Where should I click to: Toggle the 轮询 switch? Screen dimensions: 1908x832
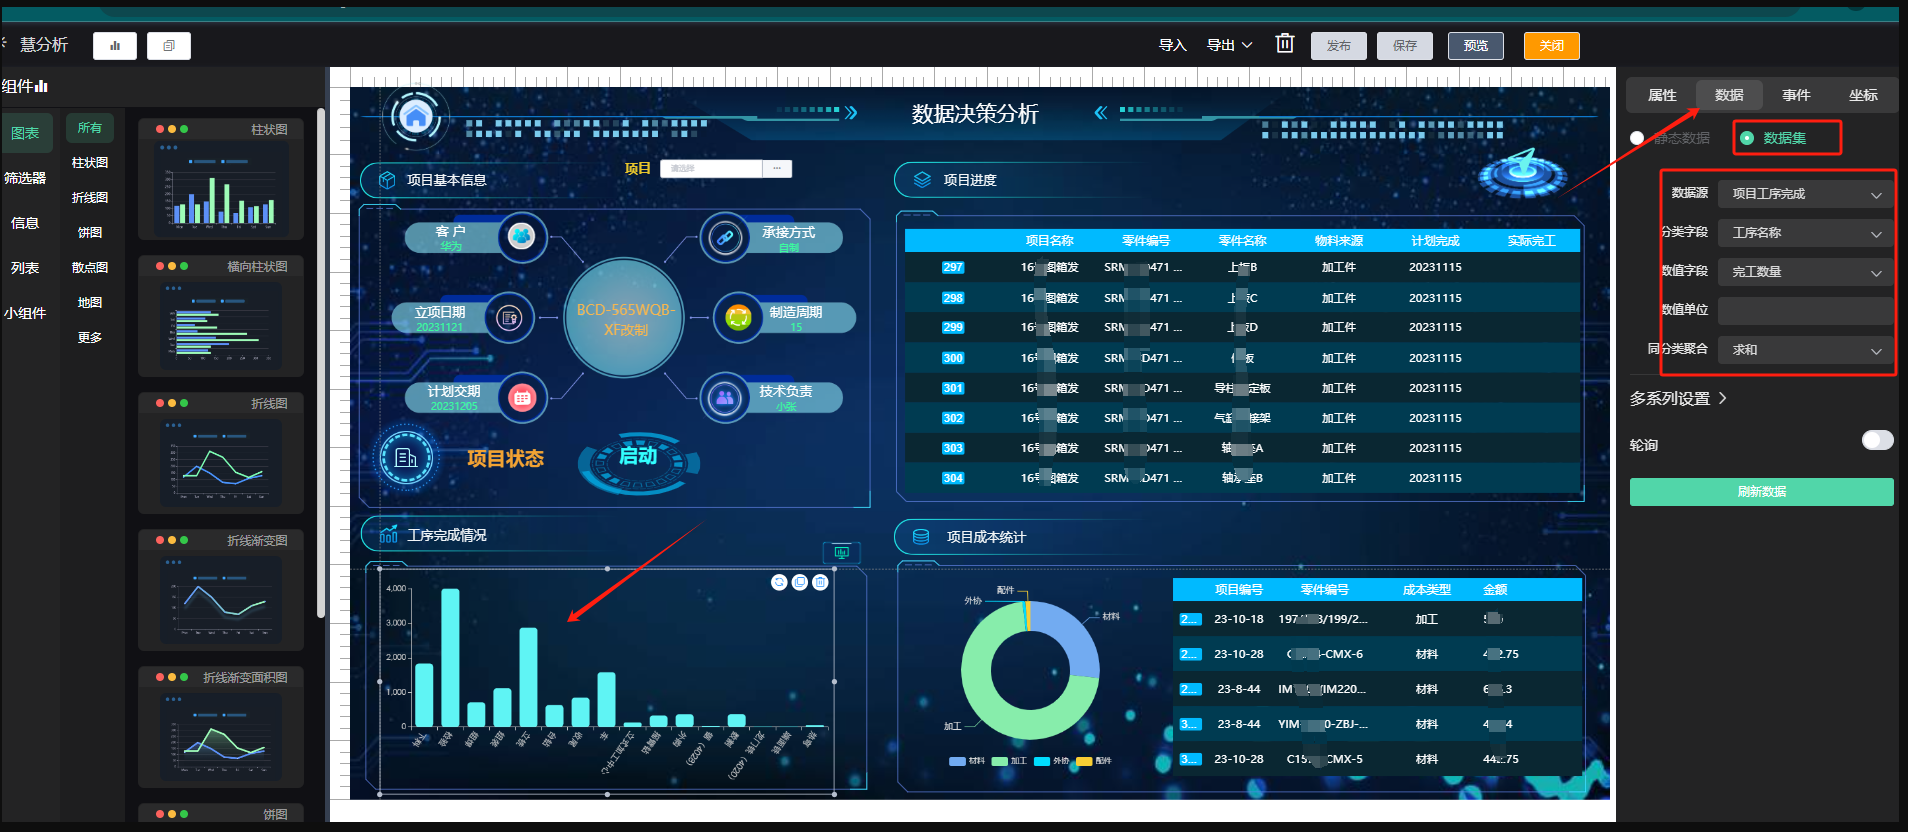click(1877, 440)
